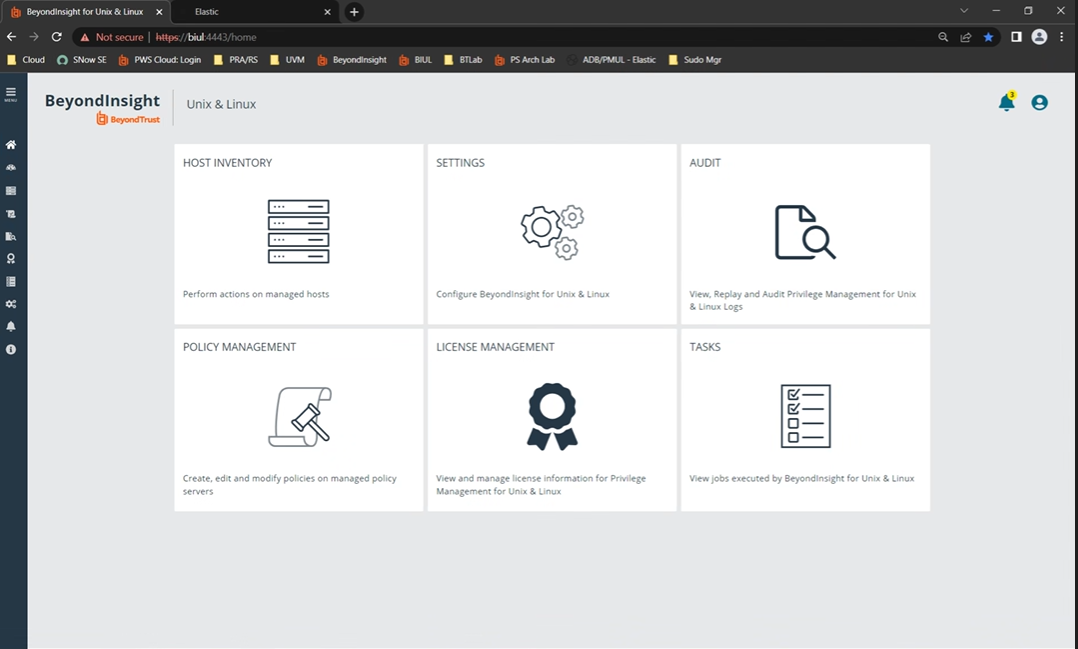Open Audit from the sidebar document-search icon

click(x=11, y=237)
